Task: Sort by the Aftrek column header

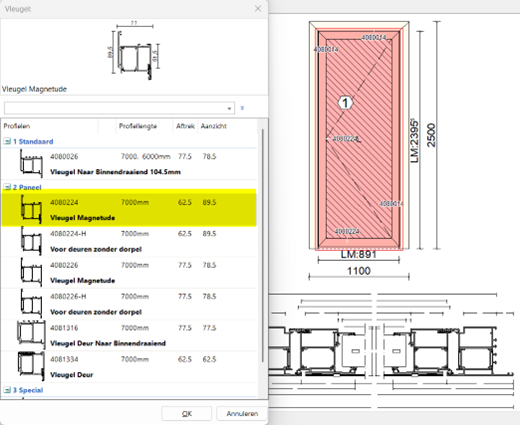Action: (185, 126)
